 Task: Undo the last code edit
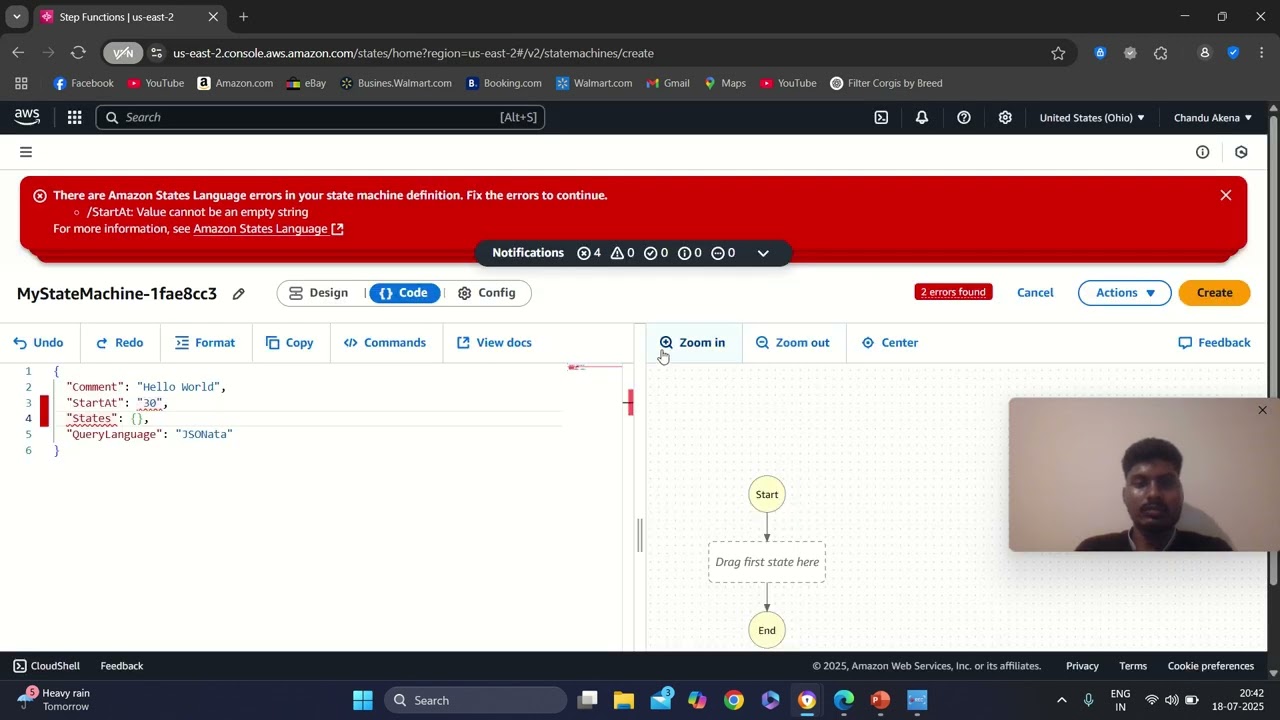click(38, 342)
